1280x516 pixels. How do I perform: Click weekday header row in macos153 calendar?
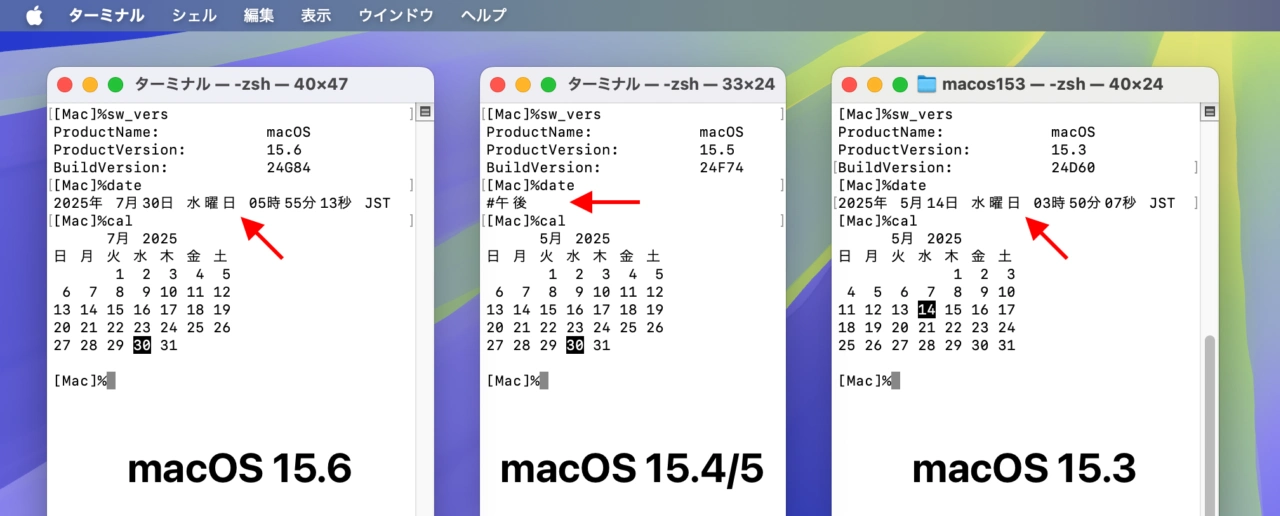coord(926,256)
